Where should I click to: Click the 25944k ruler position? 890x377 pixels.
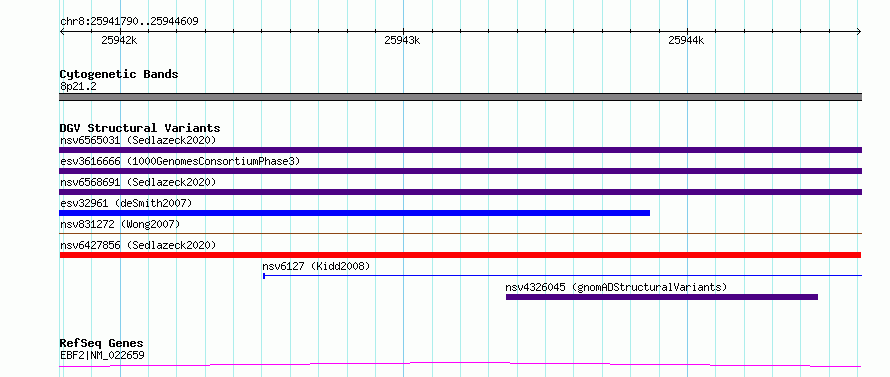[686, 40]
